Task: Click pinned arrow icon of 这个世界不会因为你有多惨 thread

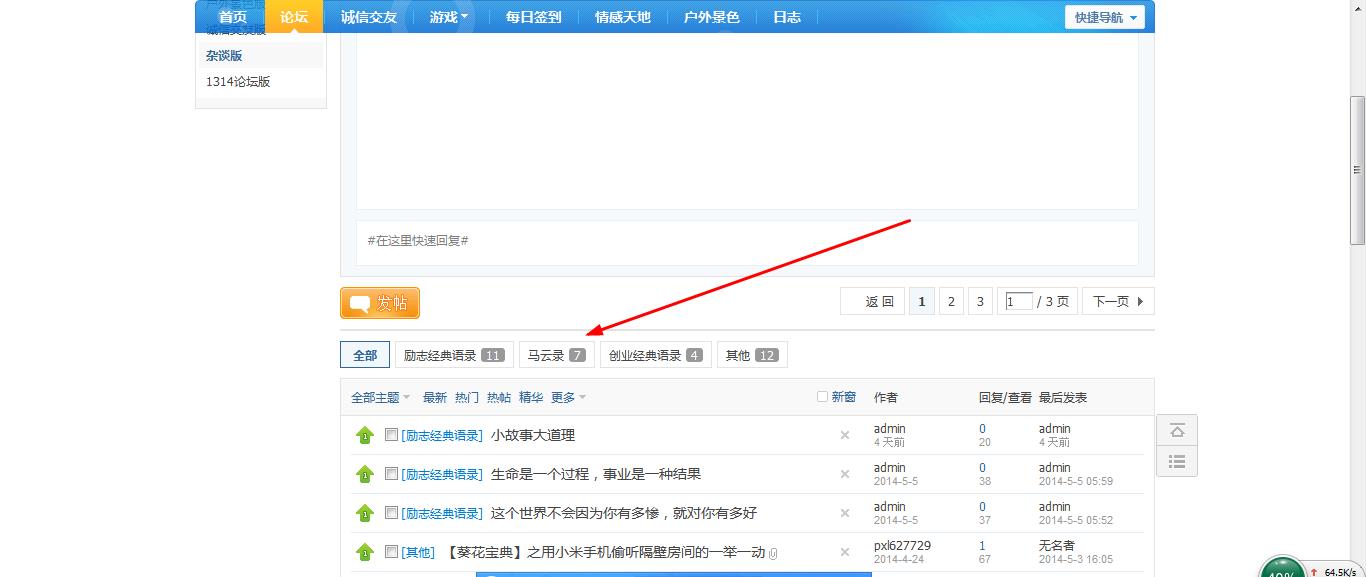Action: 365,513
